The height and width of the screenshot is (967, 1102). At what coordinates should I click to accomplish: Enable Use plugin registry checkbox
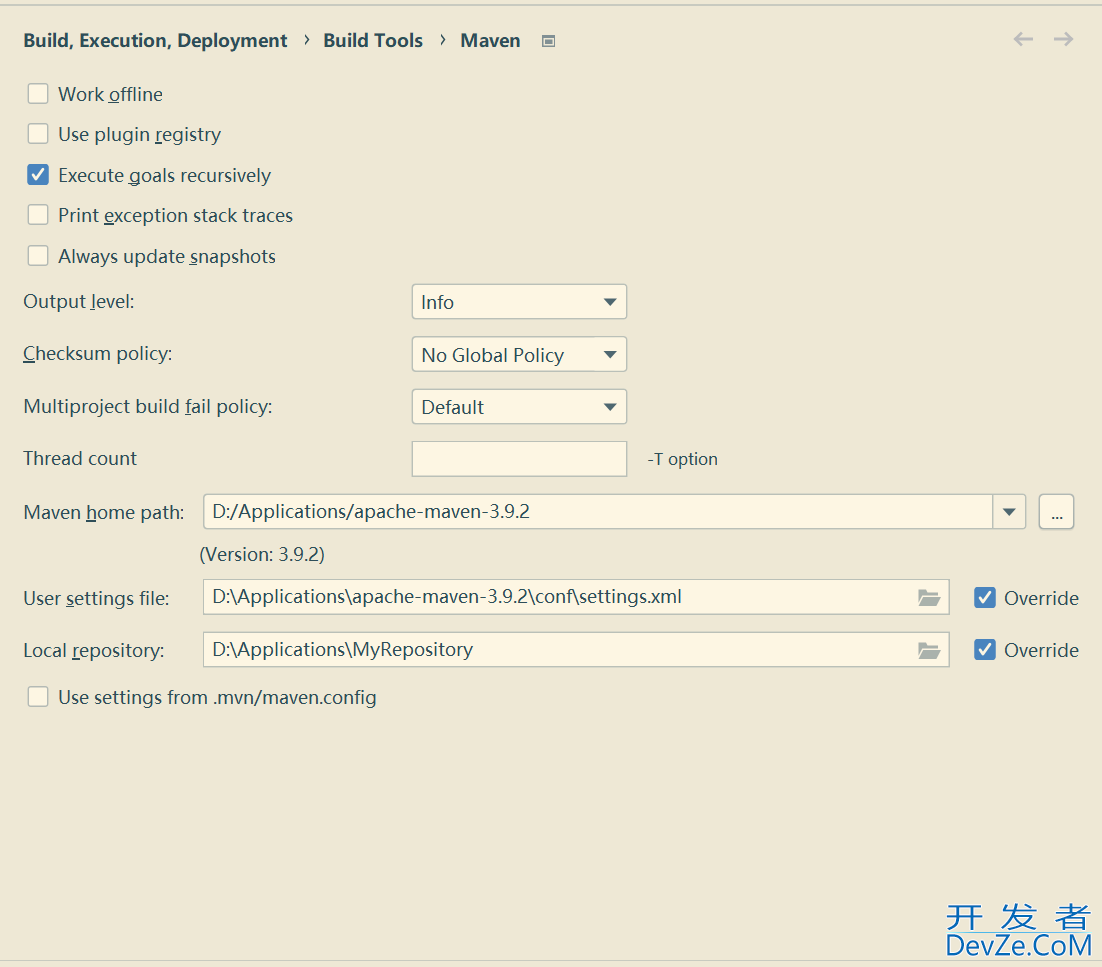pyautogui.click(x=38, y=134)
